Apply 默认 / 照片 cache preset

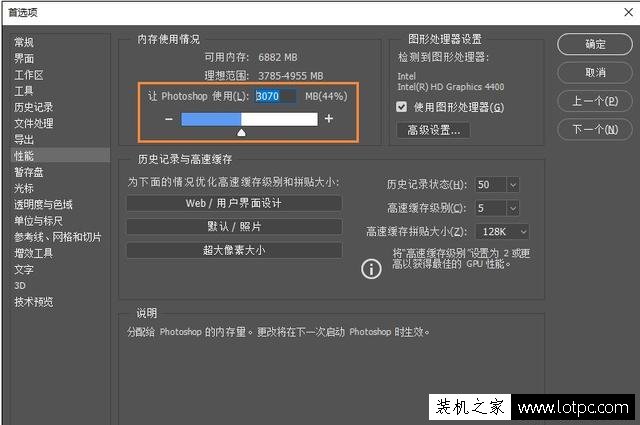click(x=234, y=227)
